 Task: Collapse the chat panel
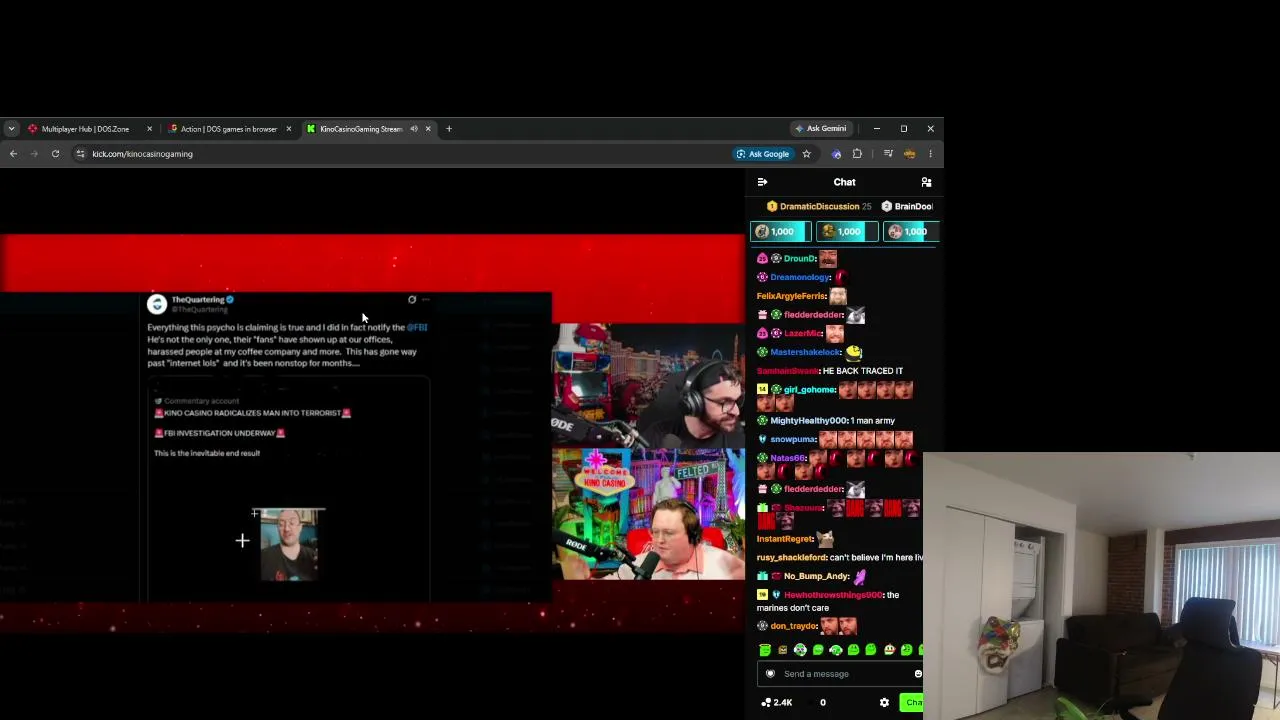tap(762, 182)
